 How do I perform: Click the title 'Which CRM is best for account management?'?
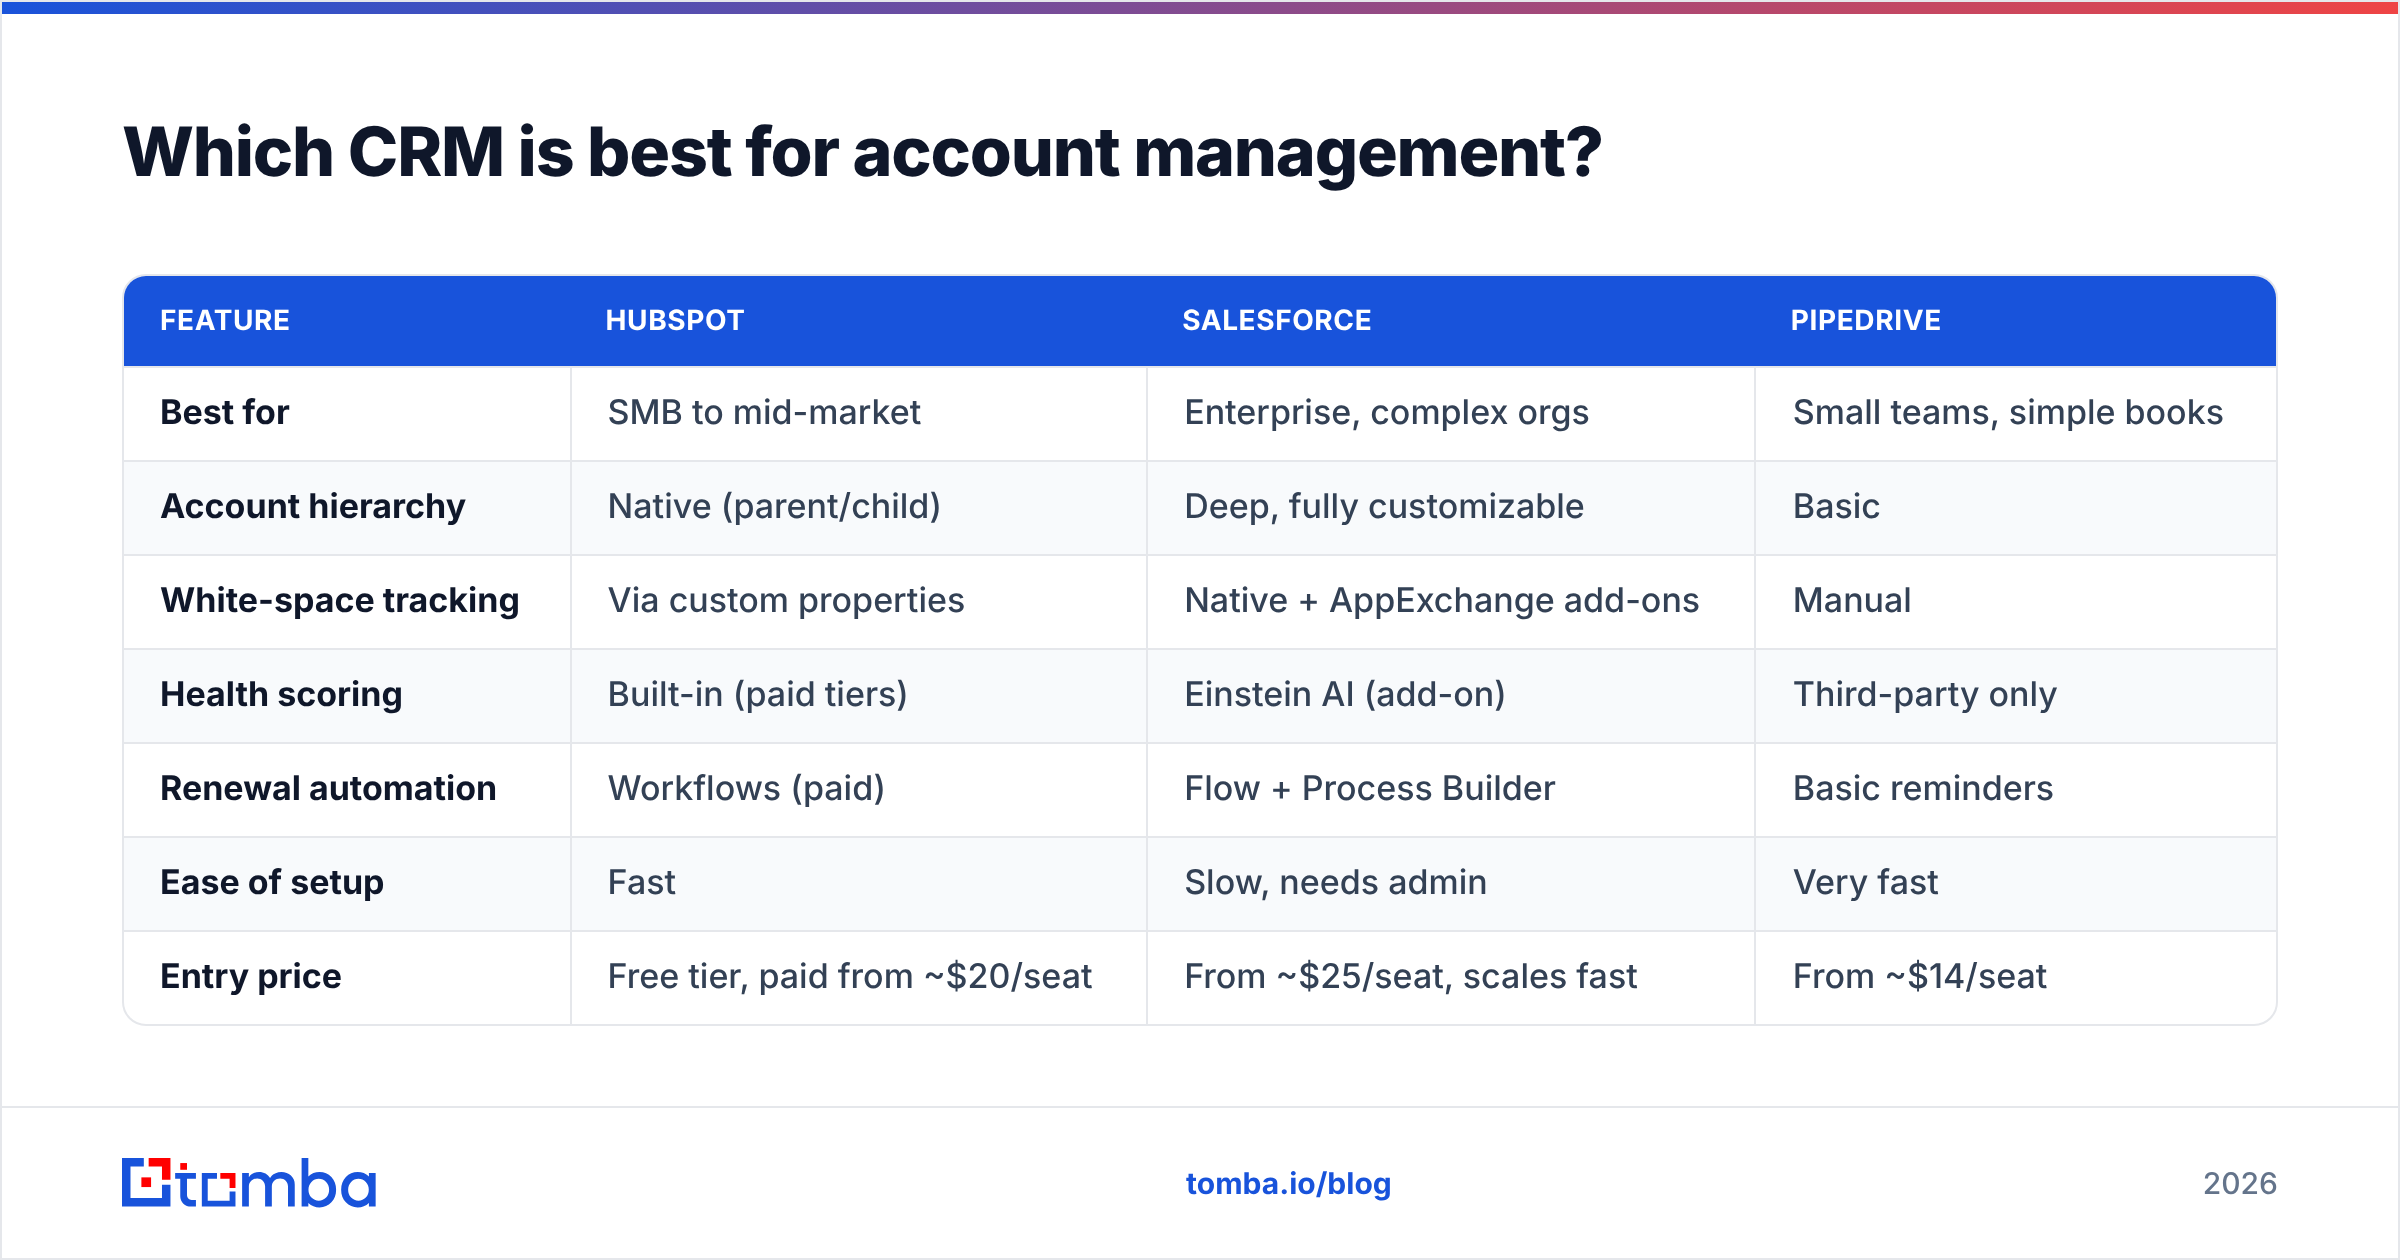862,153
